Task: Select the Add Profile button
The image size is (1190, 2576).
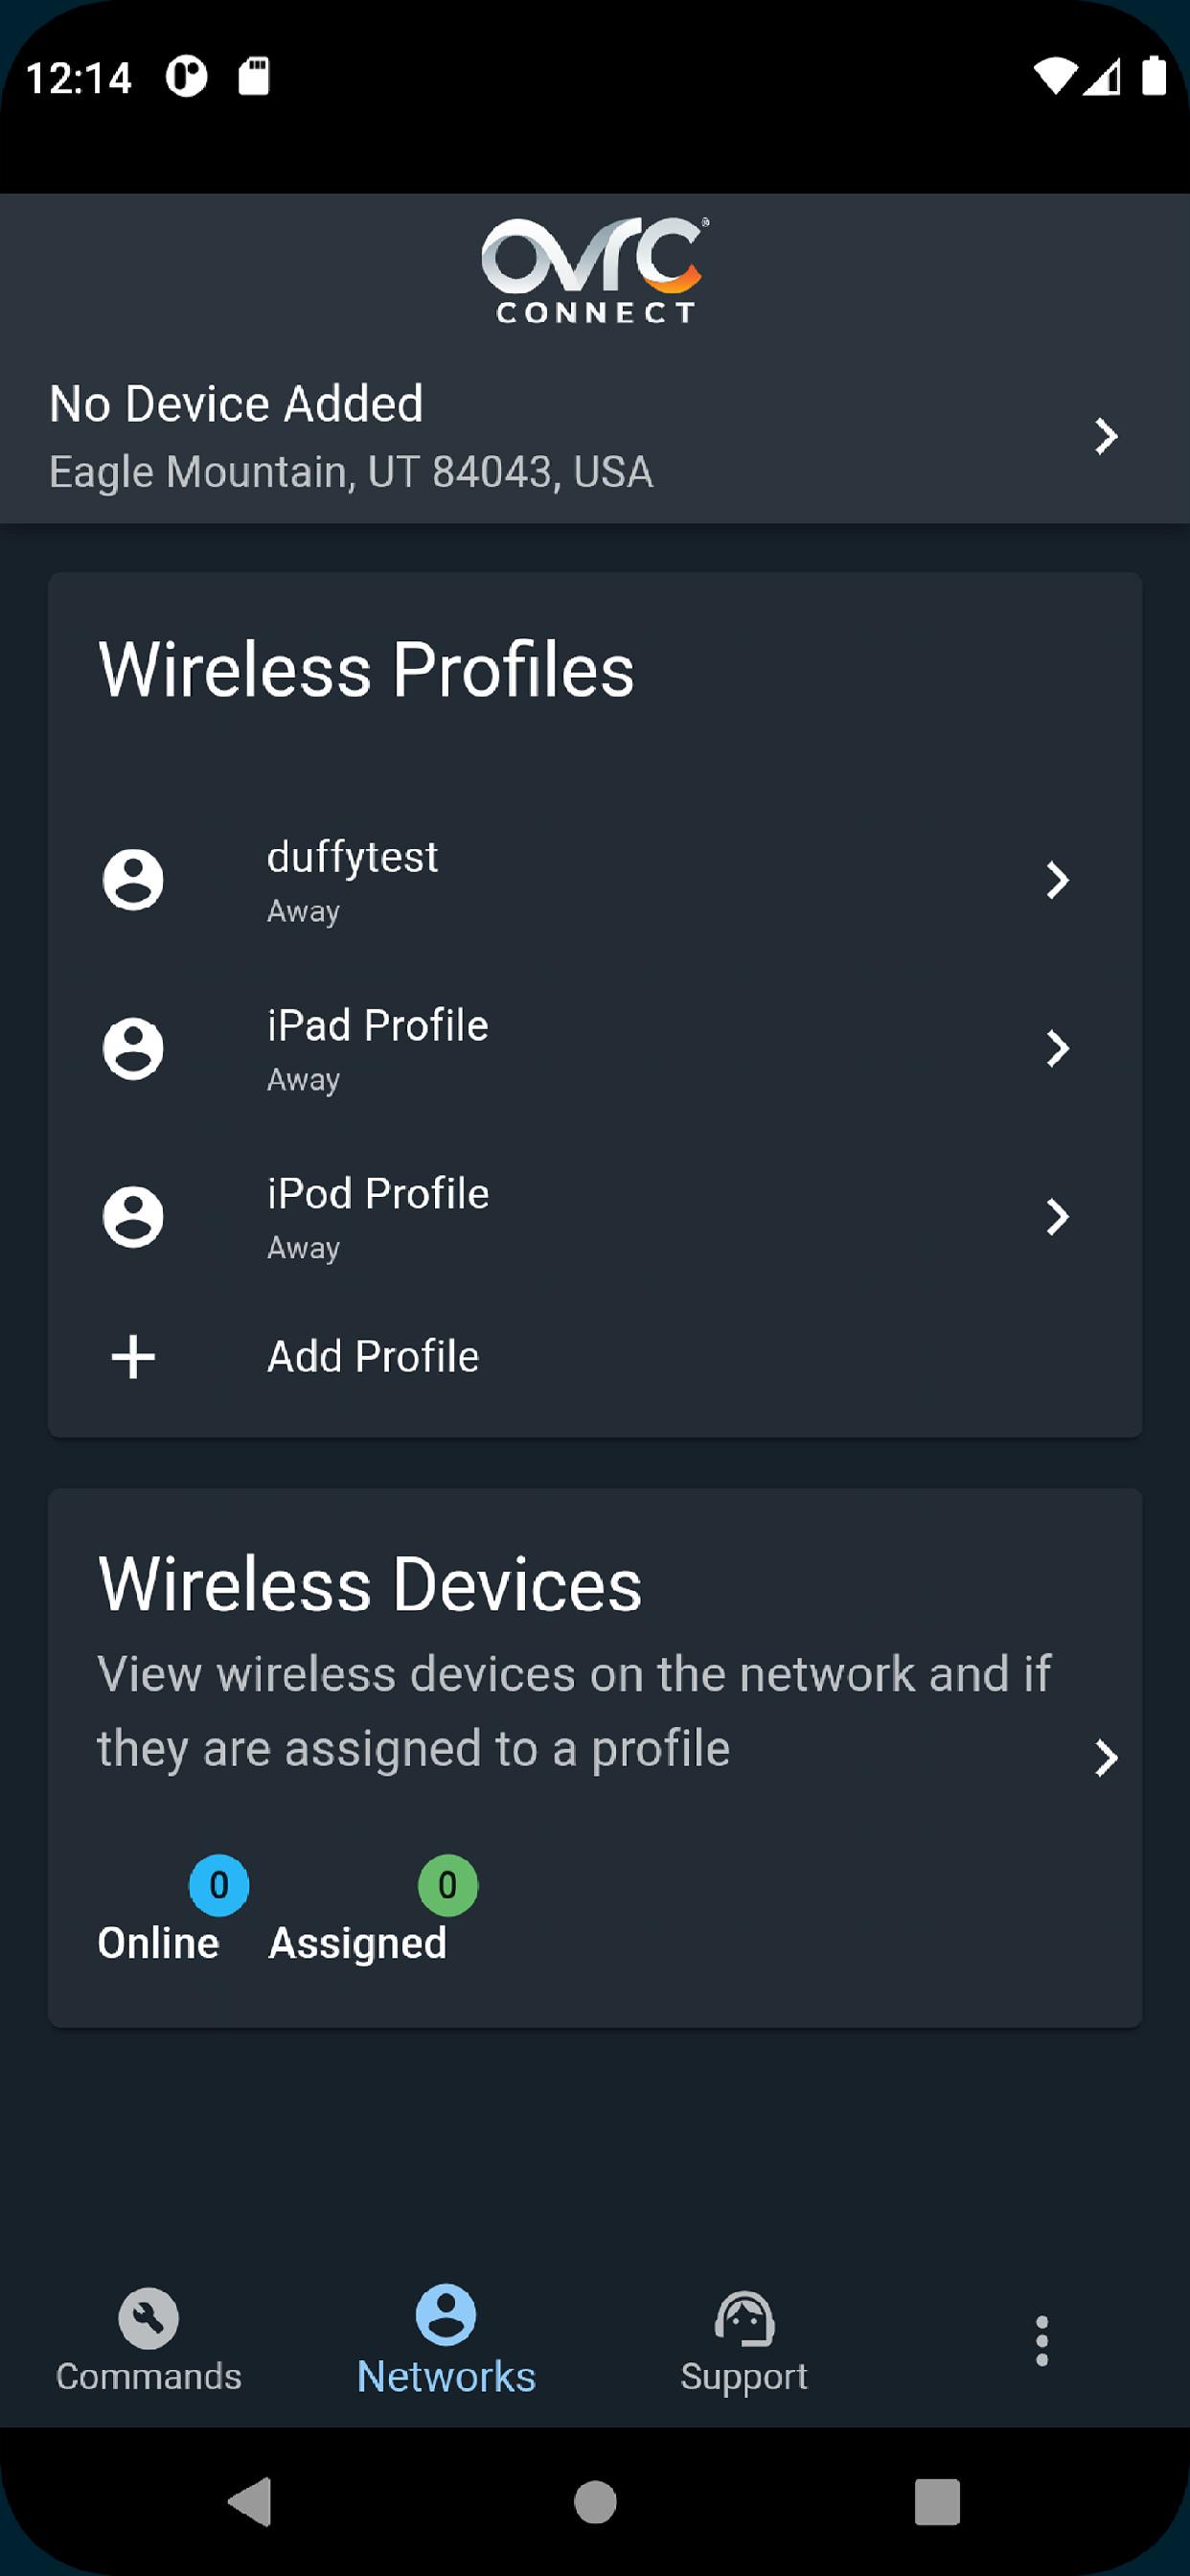Action: coord(595,1357)
